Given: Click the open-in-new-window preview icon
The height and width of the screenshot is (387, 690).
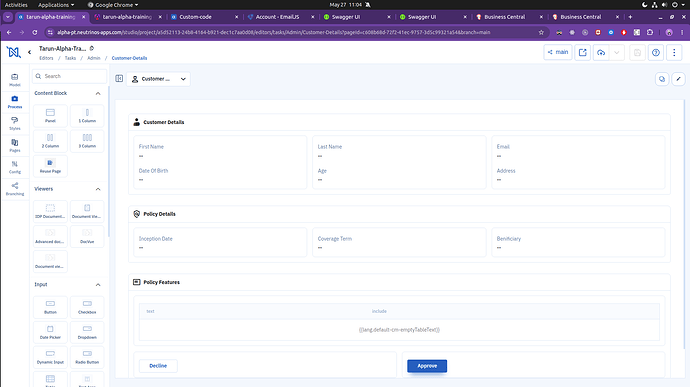Looking at the screenshot, I should point(582,52).
